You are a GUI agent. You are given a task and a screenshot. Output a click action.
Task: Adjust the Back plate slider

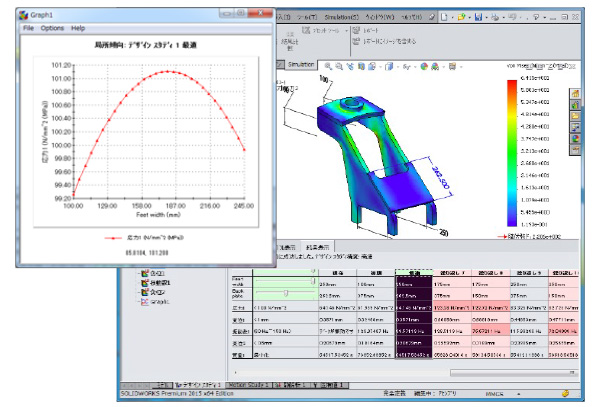click(285, 293)
